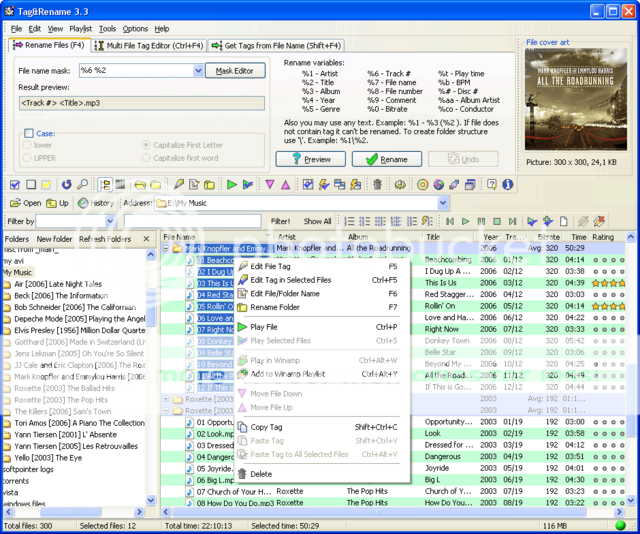Click the trash can delete icon in the toolbar
Image resolution: width=640 pixels, height=534 pixels.
pos(377,185)
